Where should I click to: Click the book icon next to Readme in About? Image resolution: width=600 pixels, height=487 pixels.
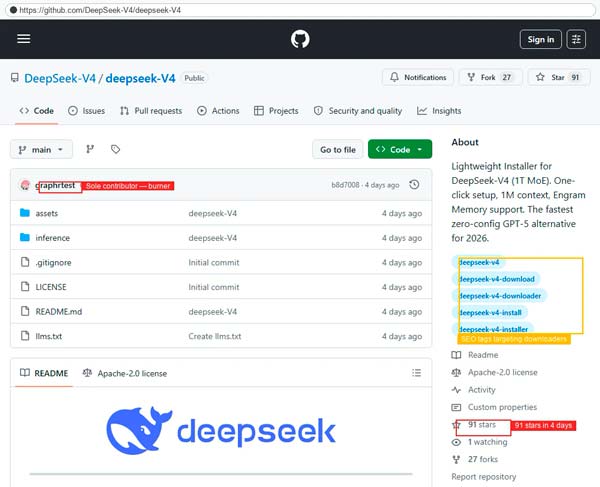(x=456, y=355)
